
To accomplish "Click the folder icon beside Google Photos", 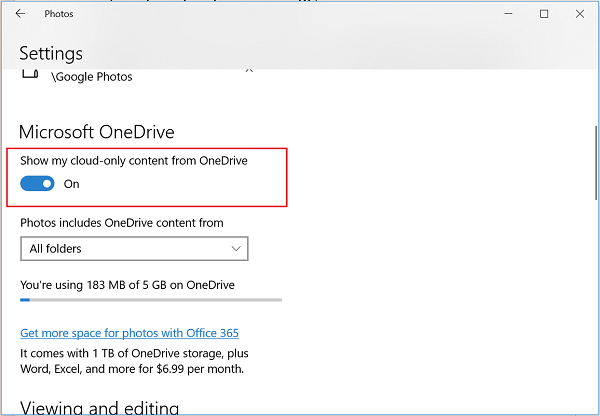I will point(30,74).
